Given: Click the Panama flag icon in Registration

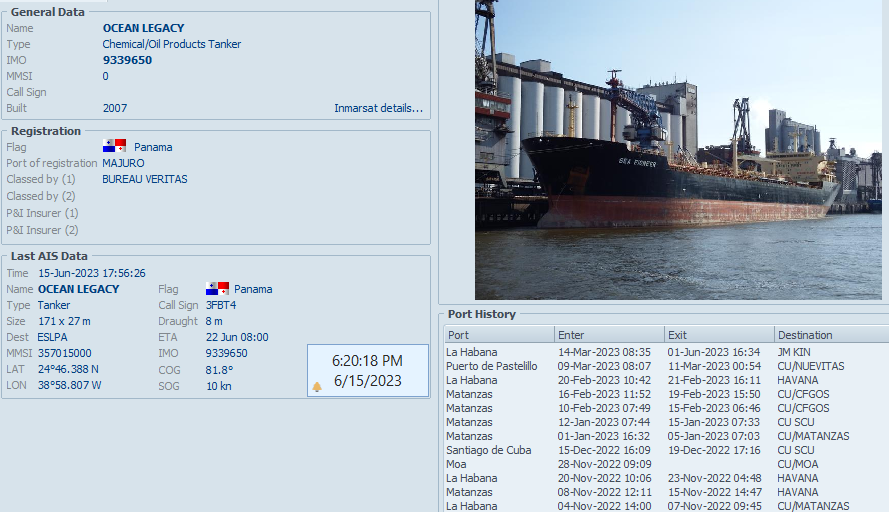Looking at the screenshot, I should pos(115,146).
